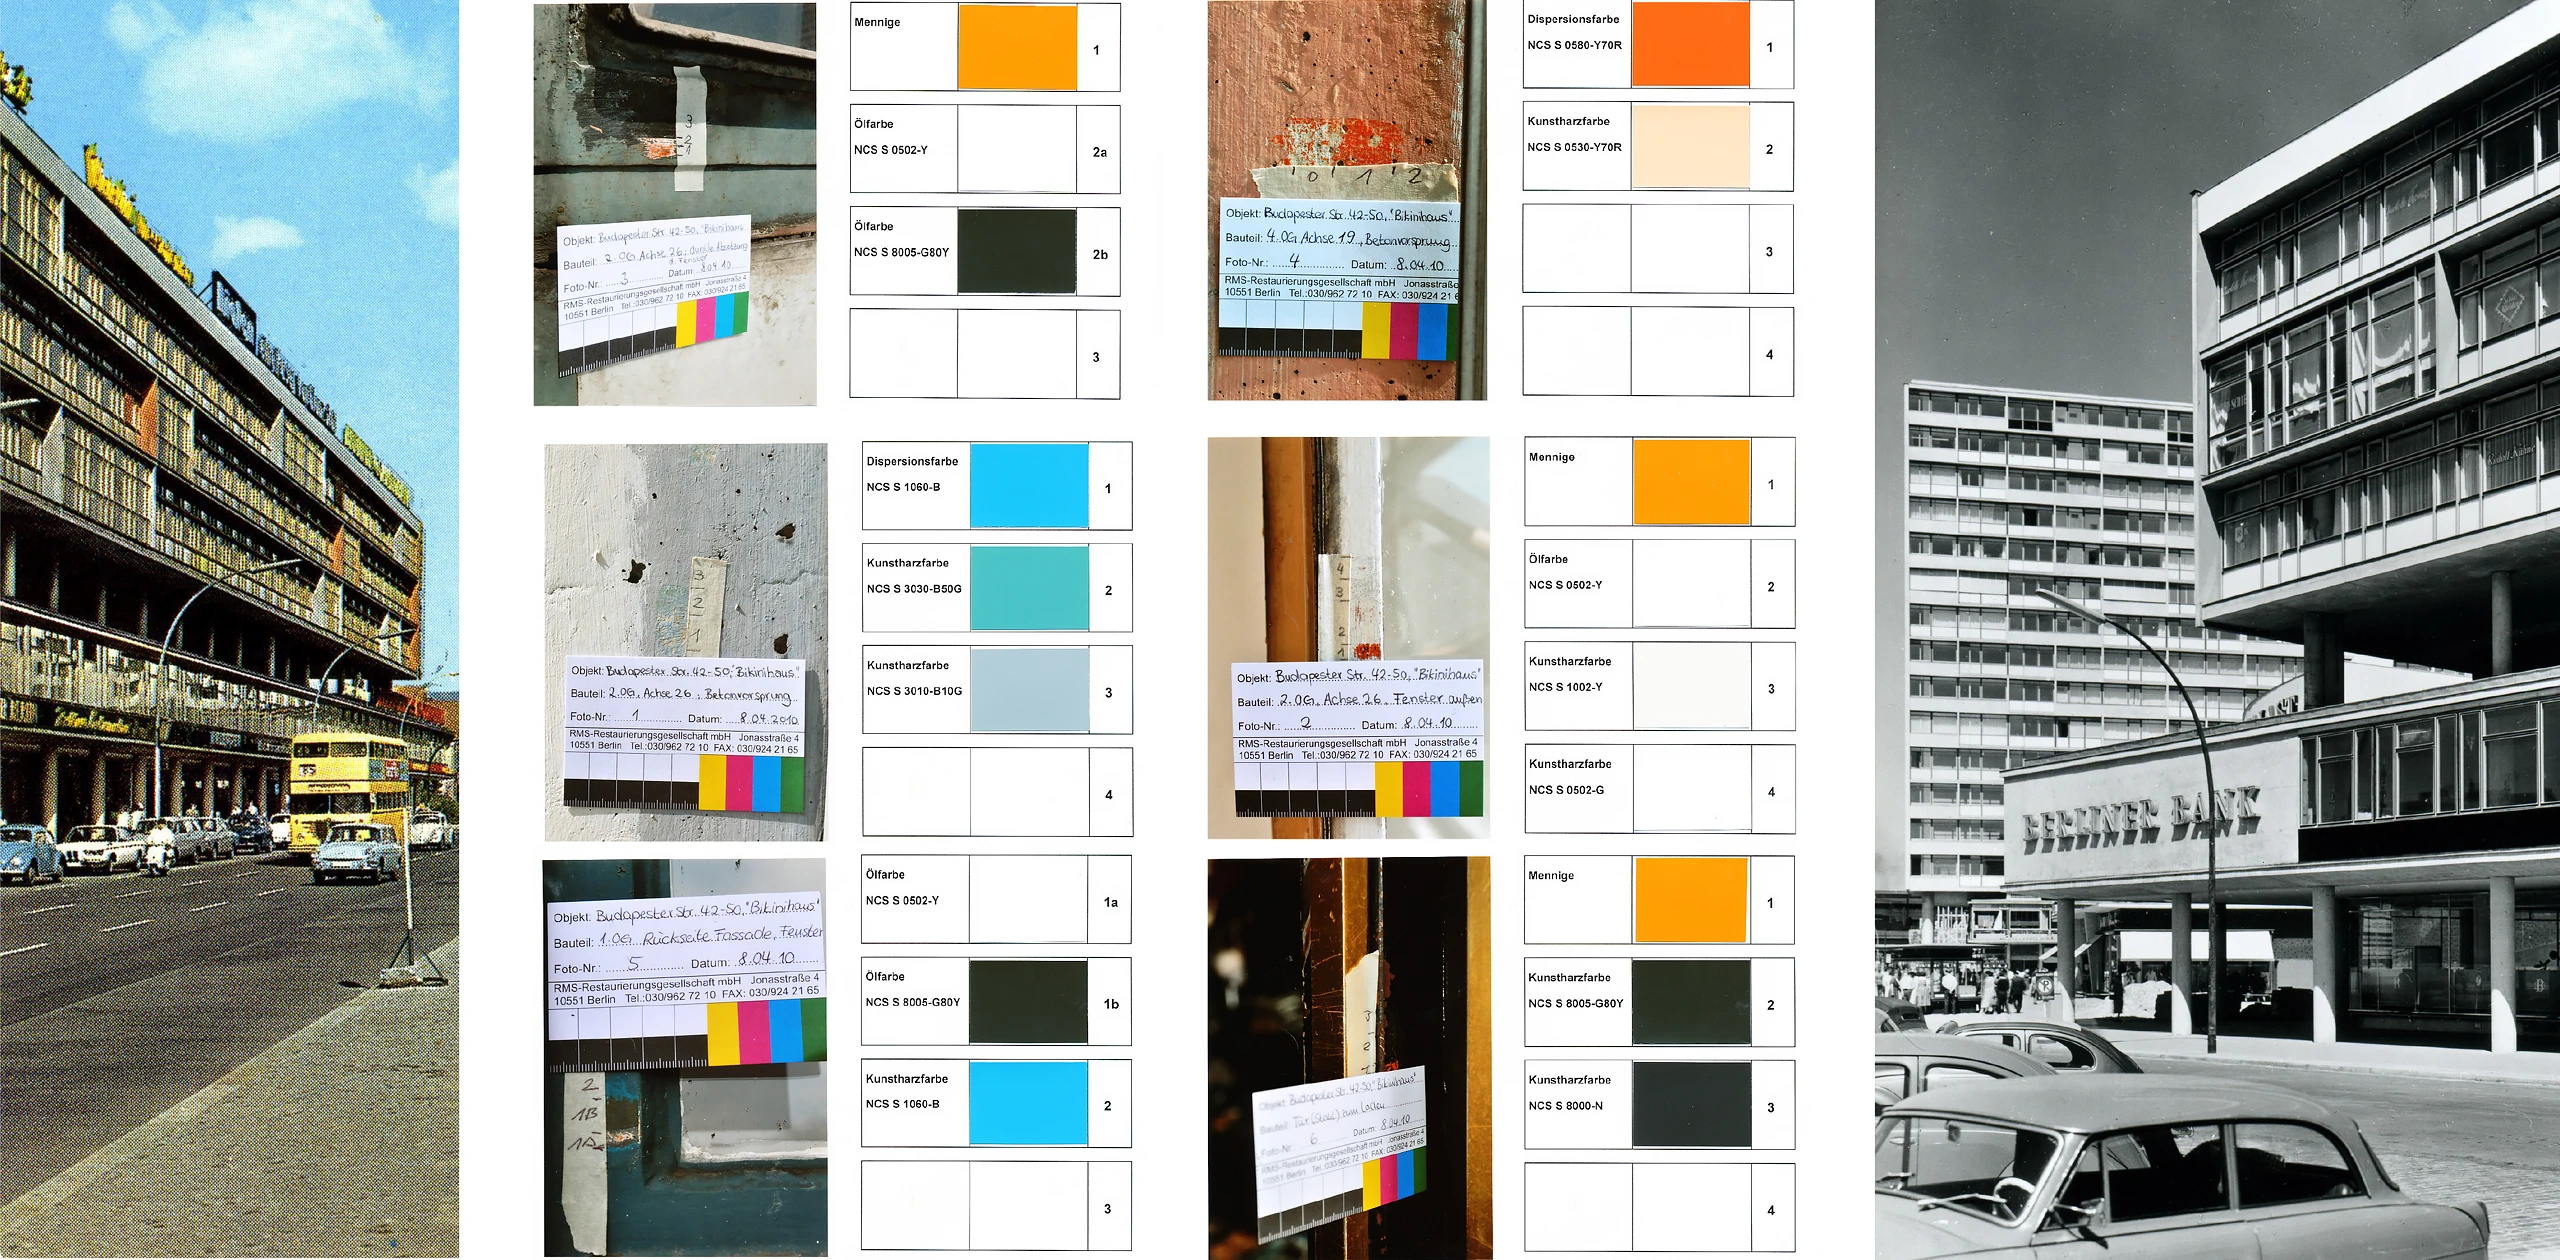This screenshot has width=2560, height=1260.
Task: Click the orange-red NCS S 0580-Y70R swatch
Action: coord(1690,45)
